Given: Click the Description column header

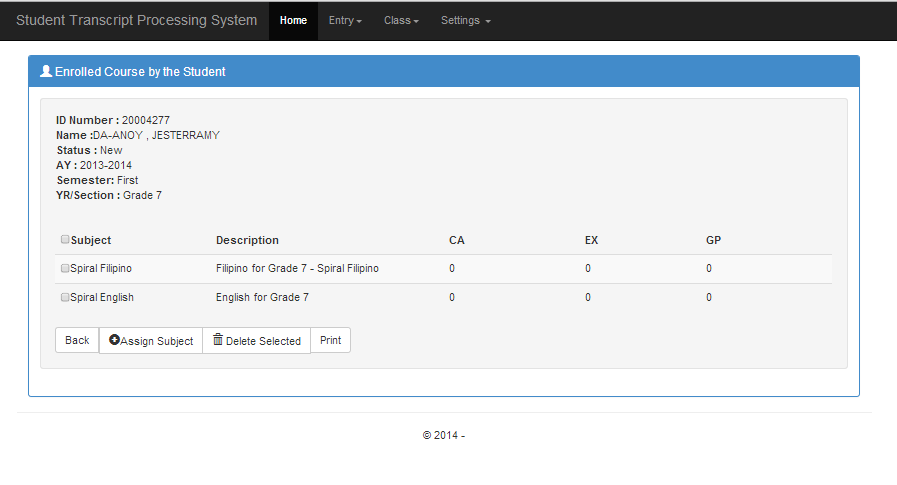Looking at the screenshot, I should coord(247,240).
